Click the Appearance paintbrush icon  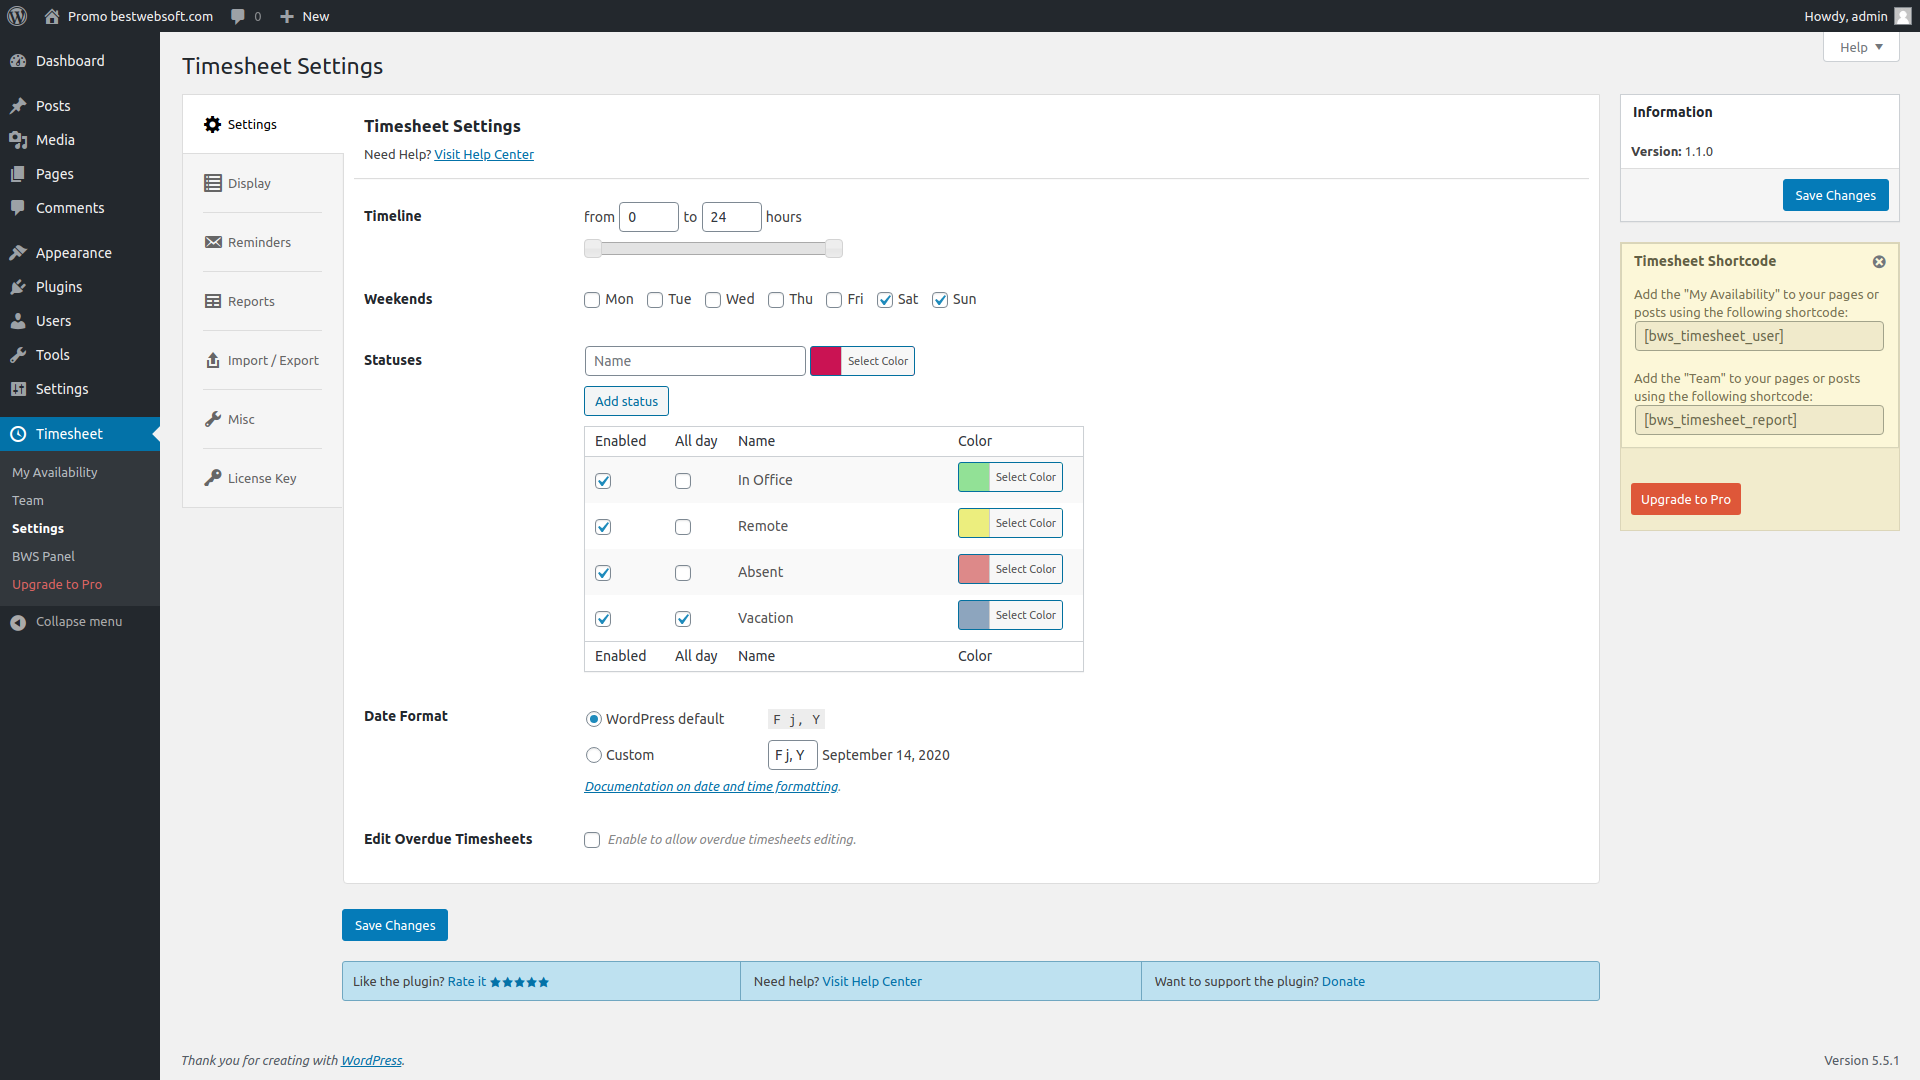[18, 253]
